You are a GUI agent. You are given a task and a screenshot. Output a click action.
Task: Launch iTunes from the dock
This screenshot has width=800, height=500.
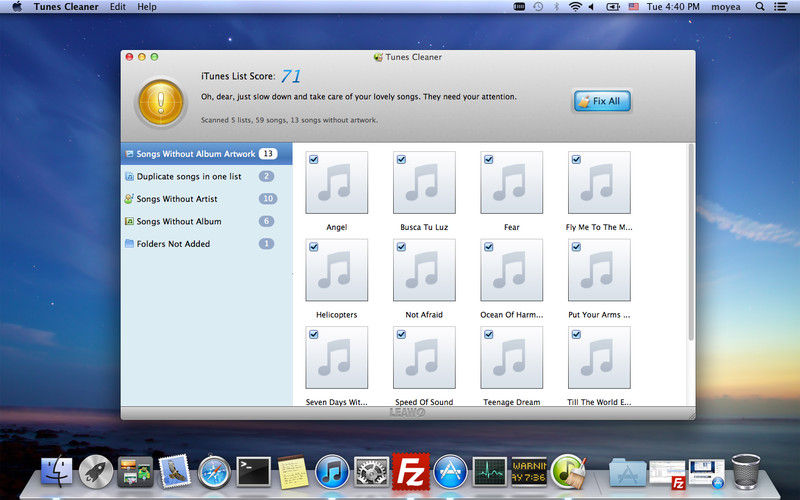332,472
